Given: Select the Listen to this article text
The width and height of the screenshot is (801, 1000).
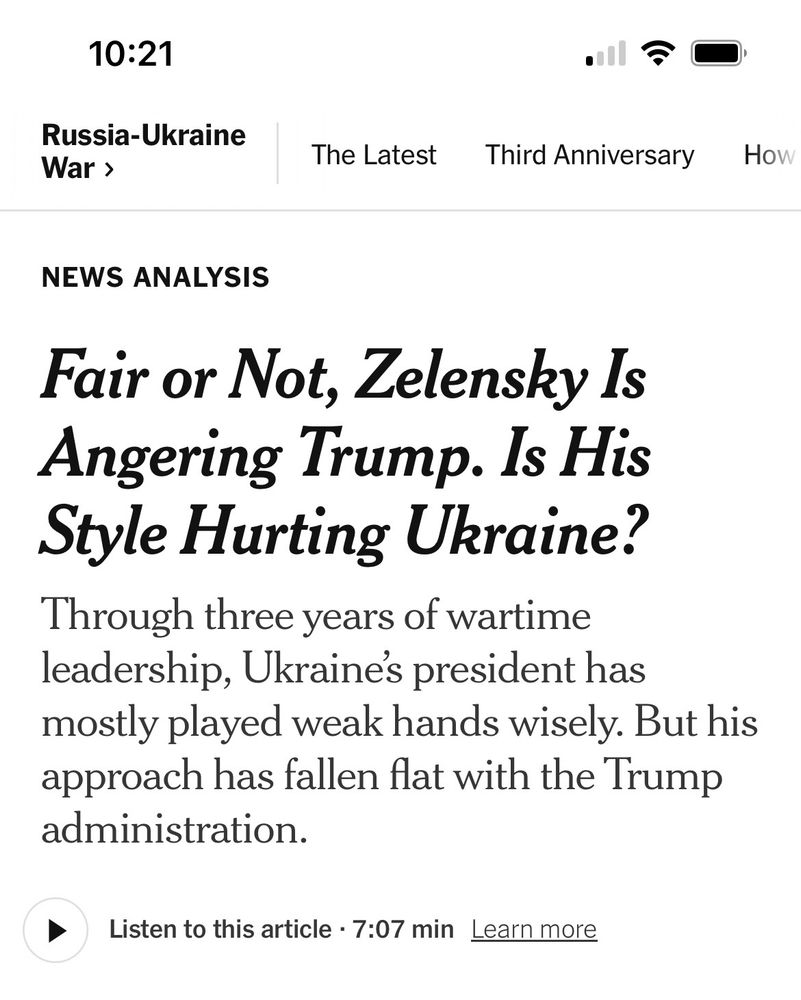Looking at the screenshot, I should pos(218,929).
